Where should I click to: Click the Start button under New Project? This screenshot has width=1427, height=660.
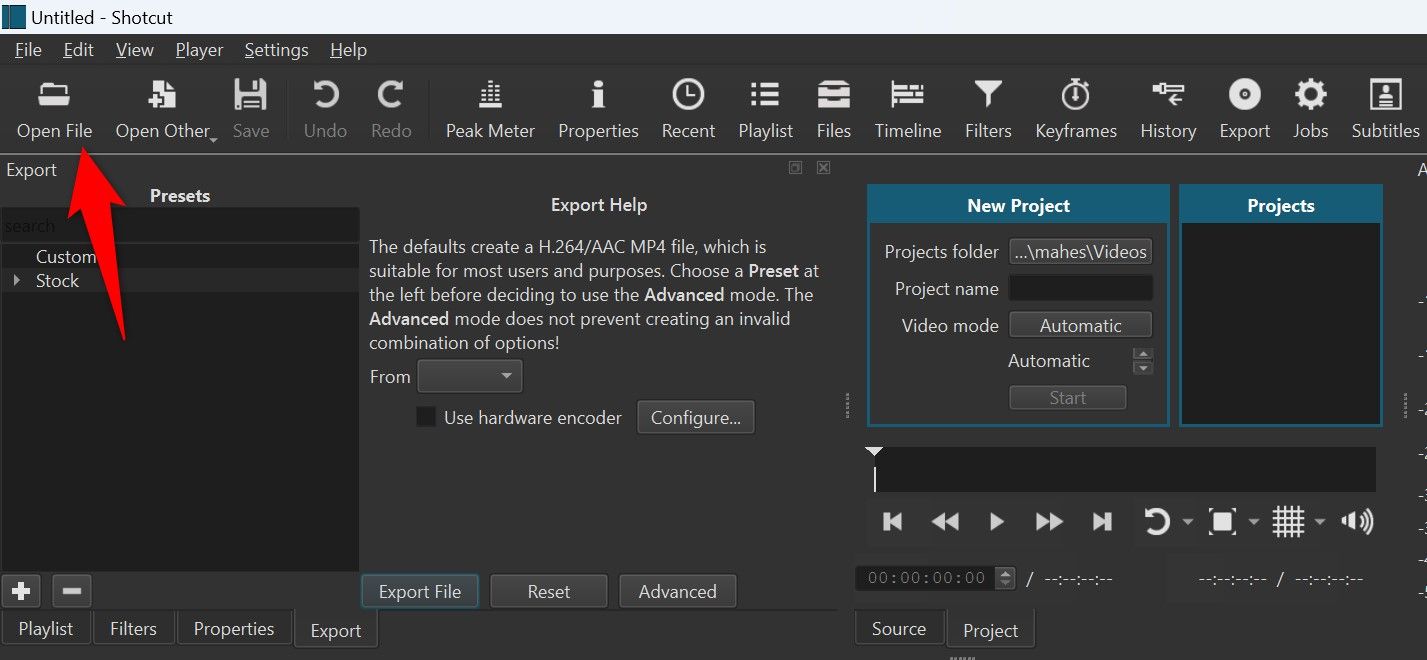(1067, 397)
